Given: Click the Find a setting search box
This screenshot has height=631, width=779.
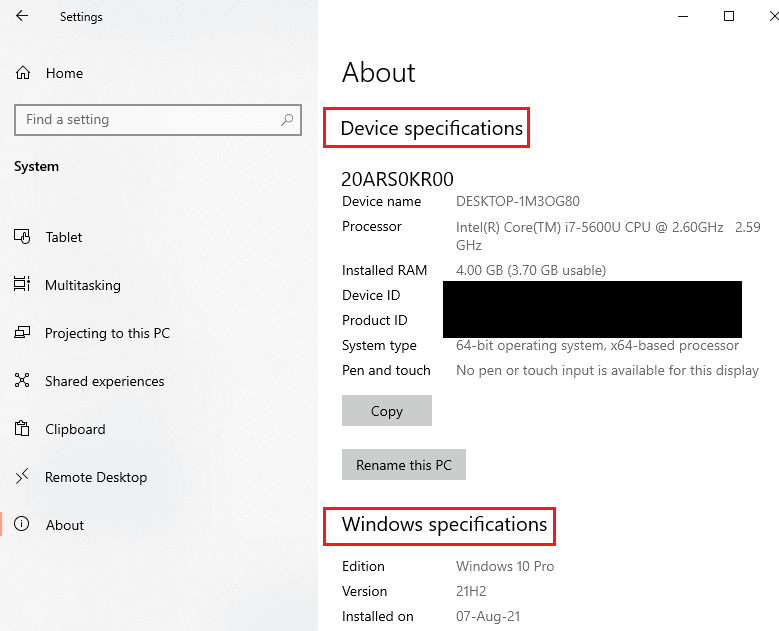Looking at the screenshot, I should click(158, 120).
